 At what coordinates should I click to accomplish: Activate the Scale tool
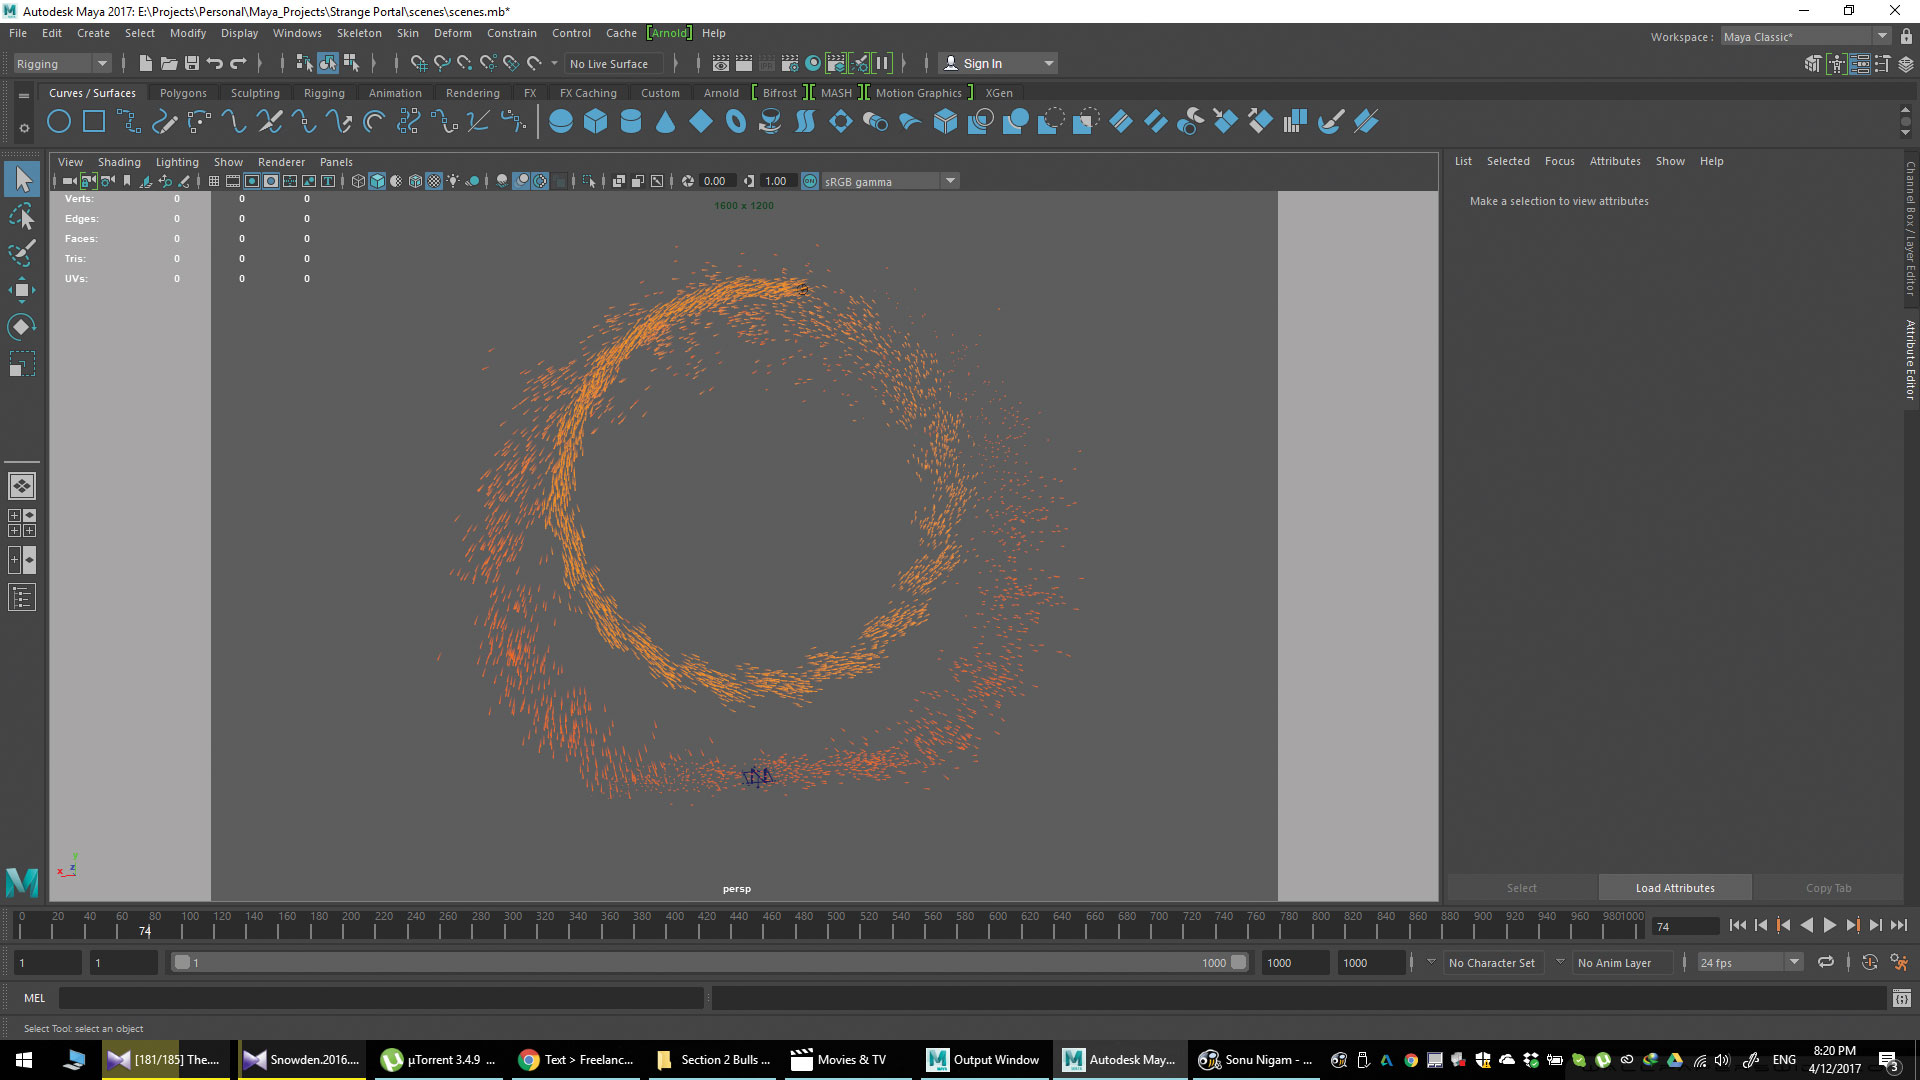[22, 364]
